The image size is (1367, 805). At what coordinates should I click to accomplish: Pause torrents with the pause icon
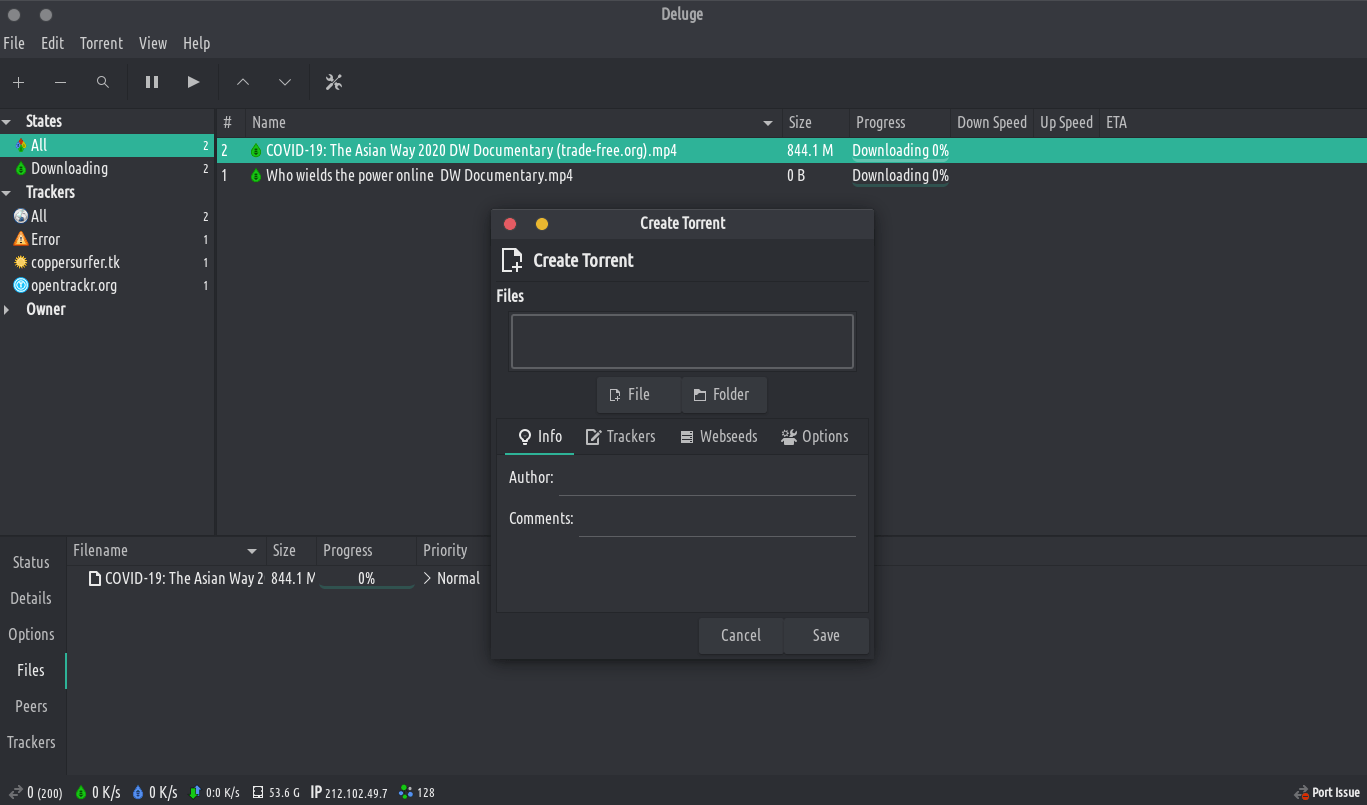pyautogui.click(x=152, y=82)
